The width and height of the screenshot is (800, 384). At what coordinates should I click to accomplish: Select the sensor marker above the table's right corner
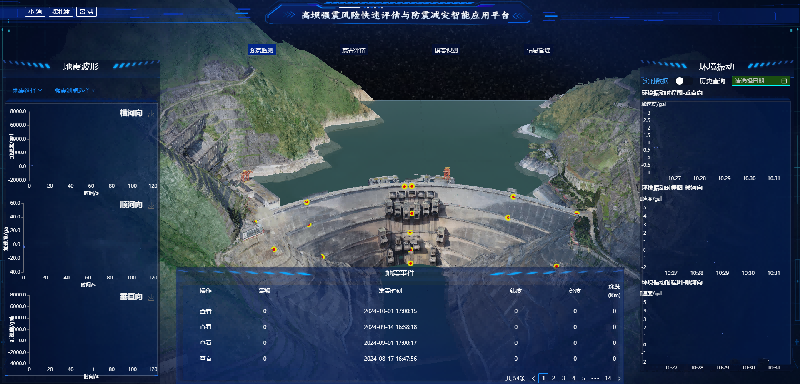[x=556, y=266]
